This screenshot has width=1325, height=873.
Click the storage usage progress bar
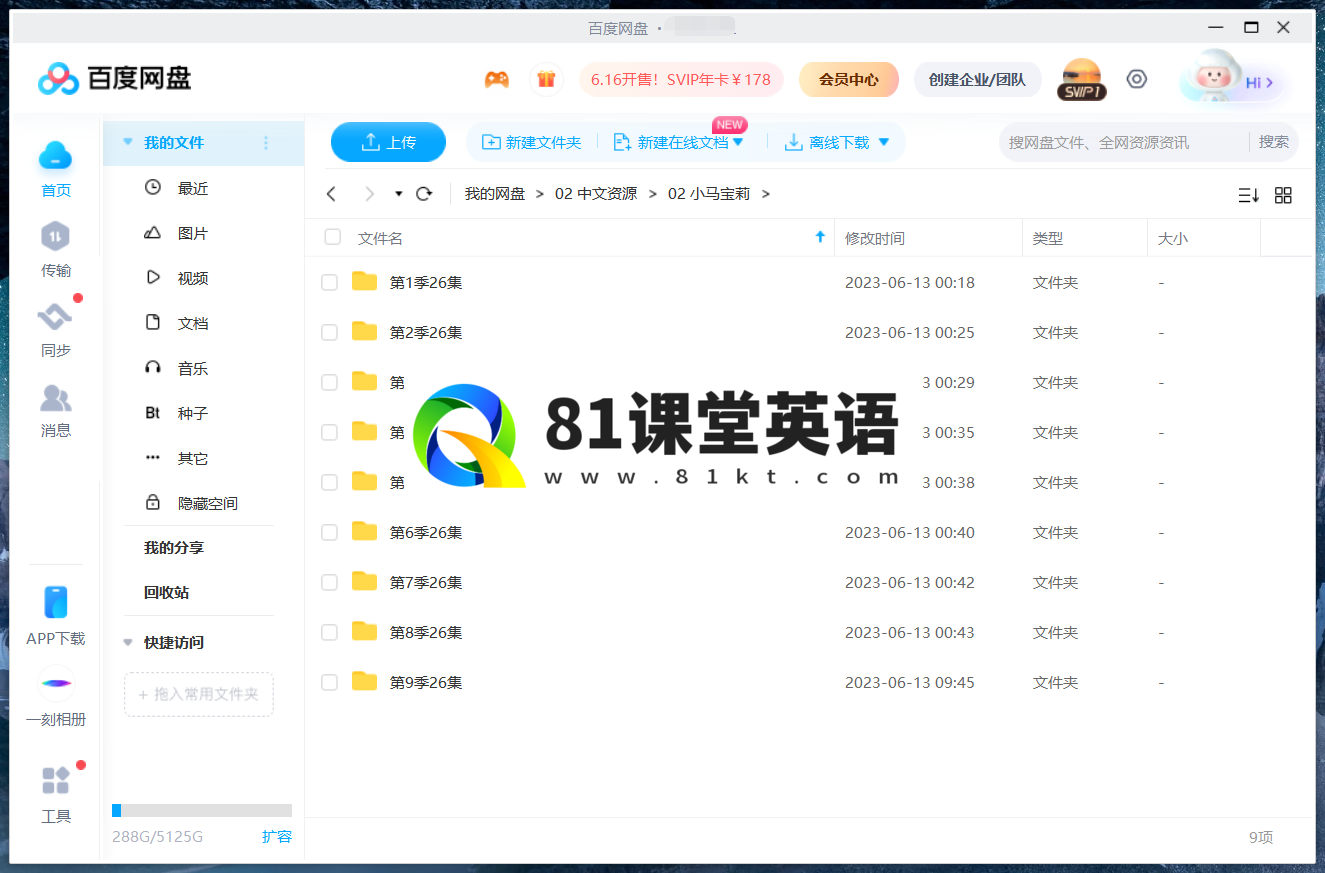(x=202, y=810)
